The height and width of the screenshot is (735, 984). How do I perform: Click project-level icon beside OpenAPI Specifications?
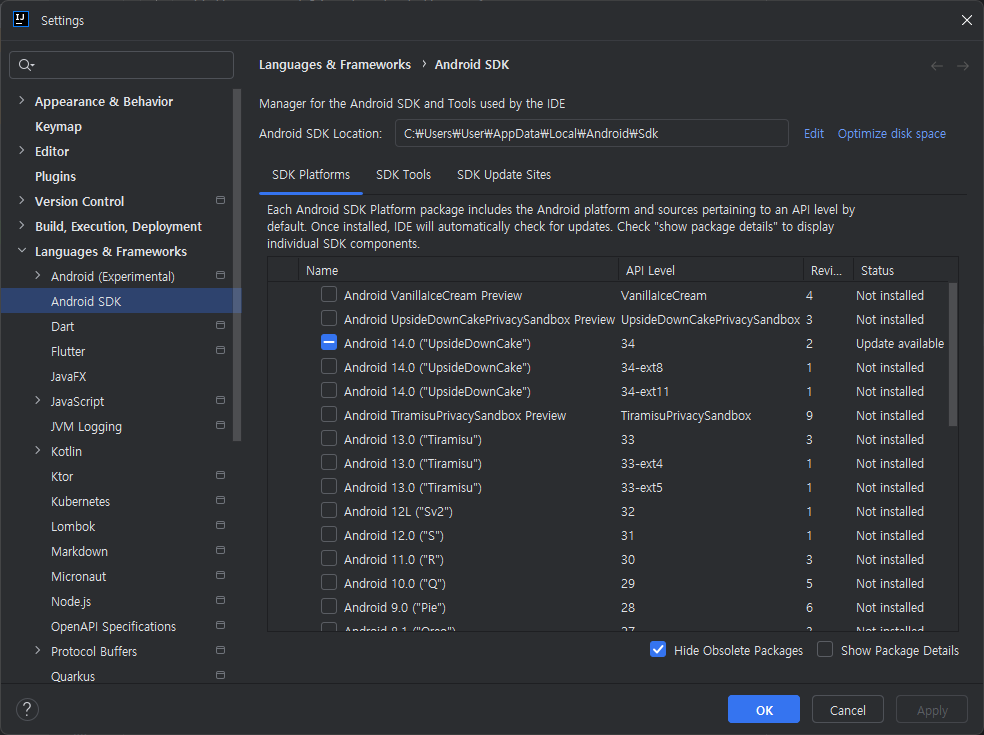220,625
